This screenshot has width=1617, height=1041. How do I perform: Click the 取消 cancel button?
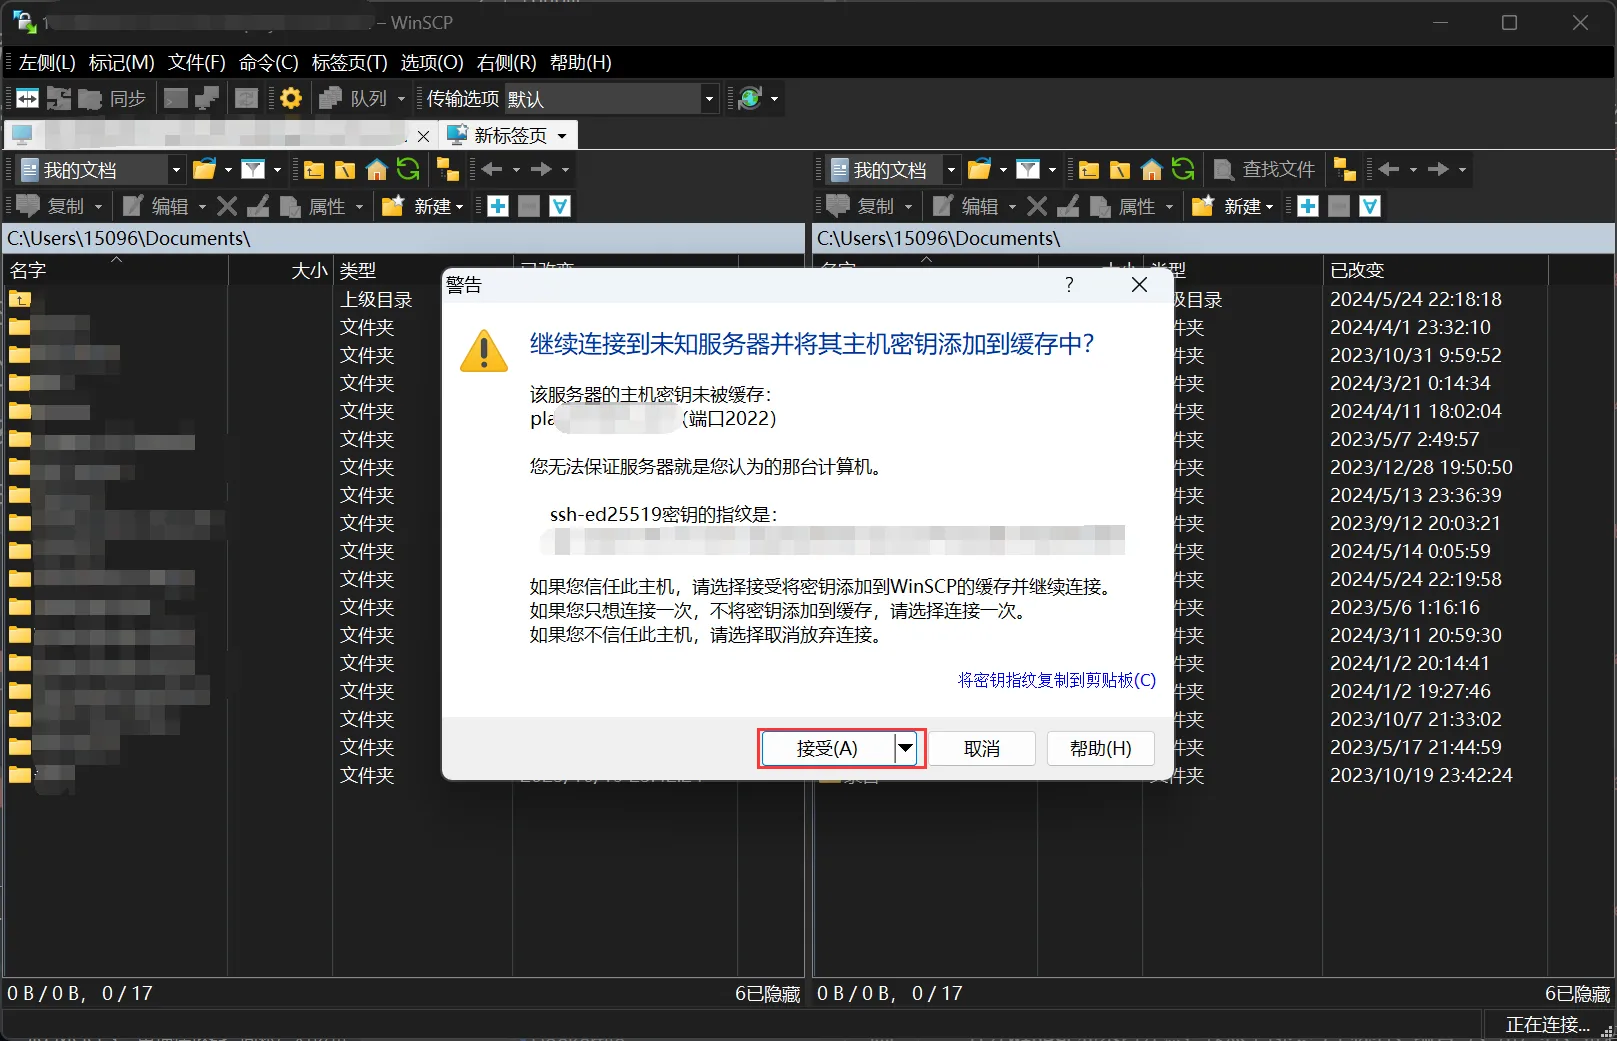(x=982, y=748)
